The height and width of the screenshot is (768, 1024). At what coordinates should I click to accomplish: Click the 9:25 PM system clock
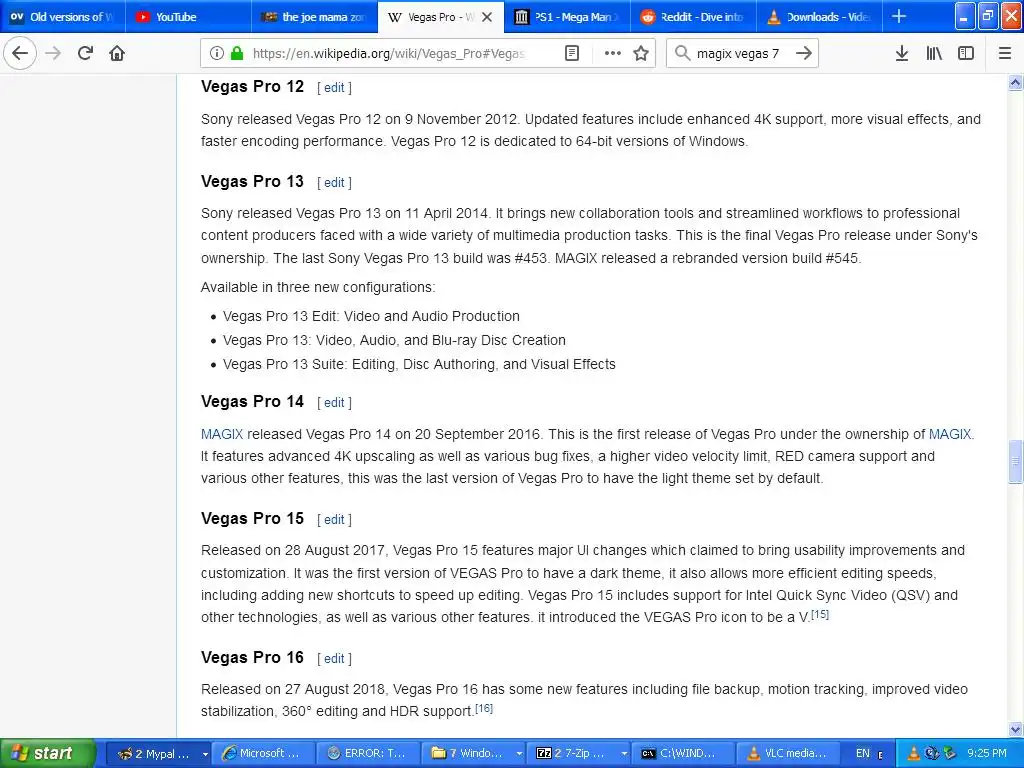(987, 754)
